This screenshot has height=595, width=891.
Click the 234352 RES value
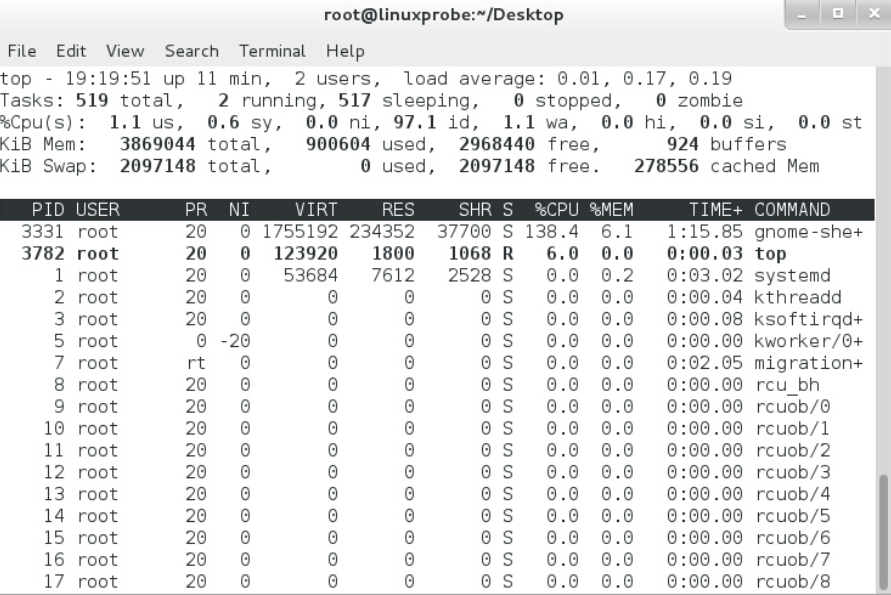(x=382, y=232)
